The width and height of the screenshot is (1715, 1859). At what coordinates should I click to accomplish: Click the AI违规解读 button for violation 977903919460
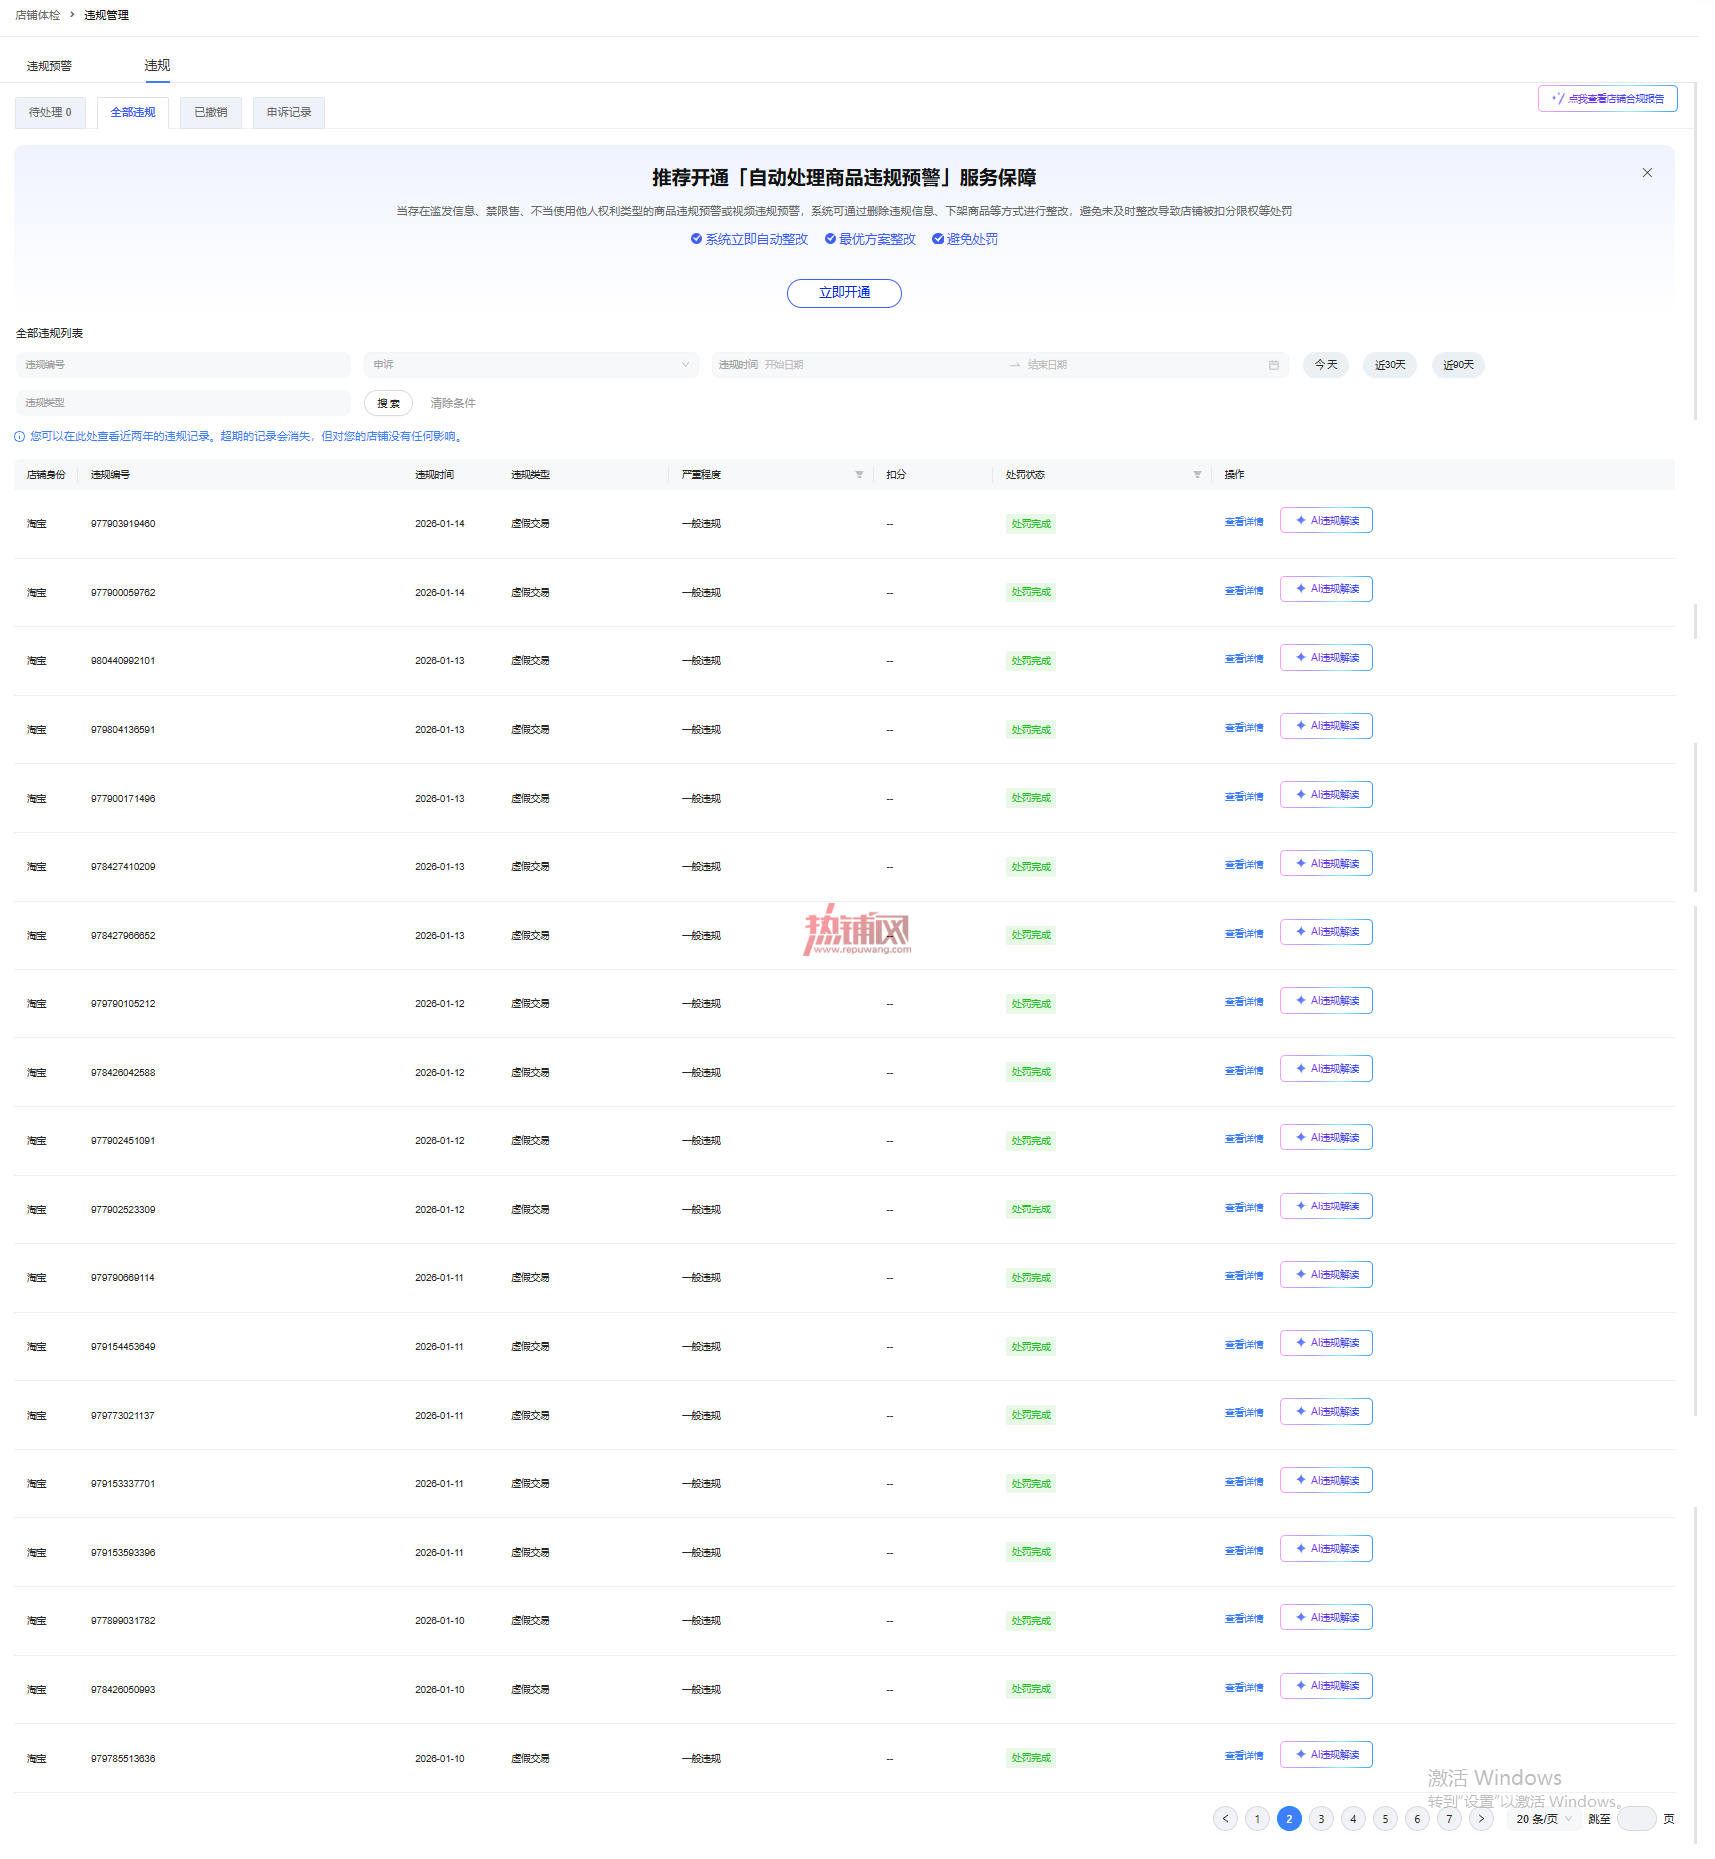coord(1326,520)
